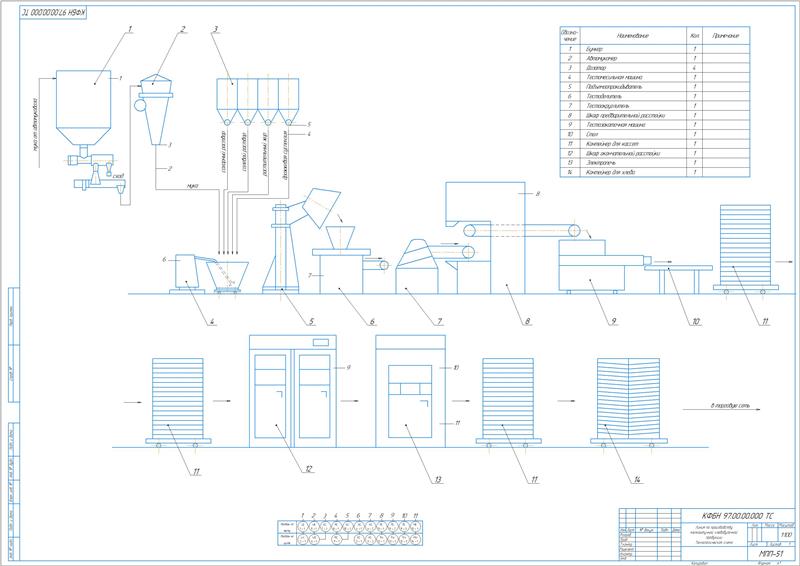
Task: Select the 'Примечание' column header
Action: tap(726, 36)
